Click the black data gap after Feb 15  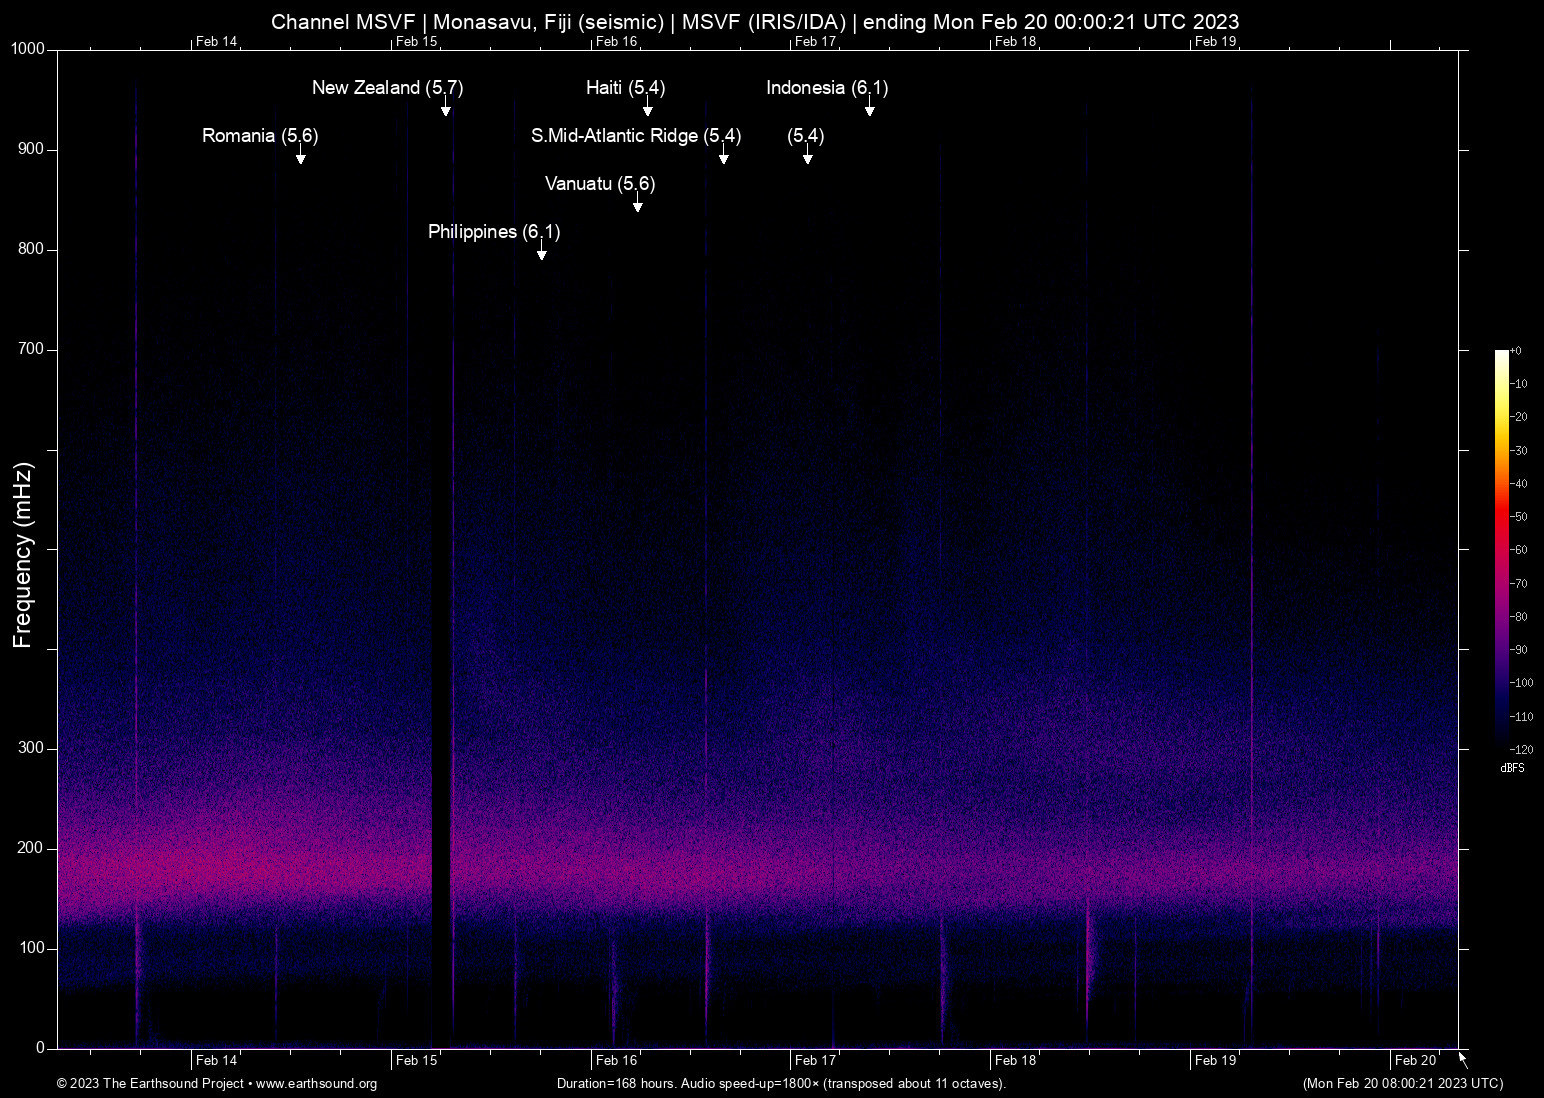[x=441, y=600]
